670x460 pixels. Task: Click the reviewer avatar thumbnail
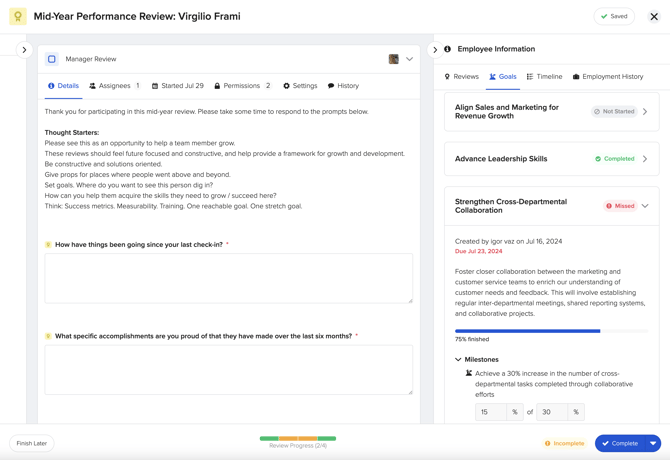click(x=394, y=59)
